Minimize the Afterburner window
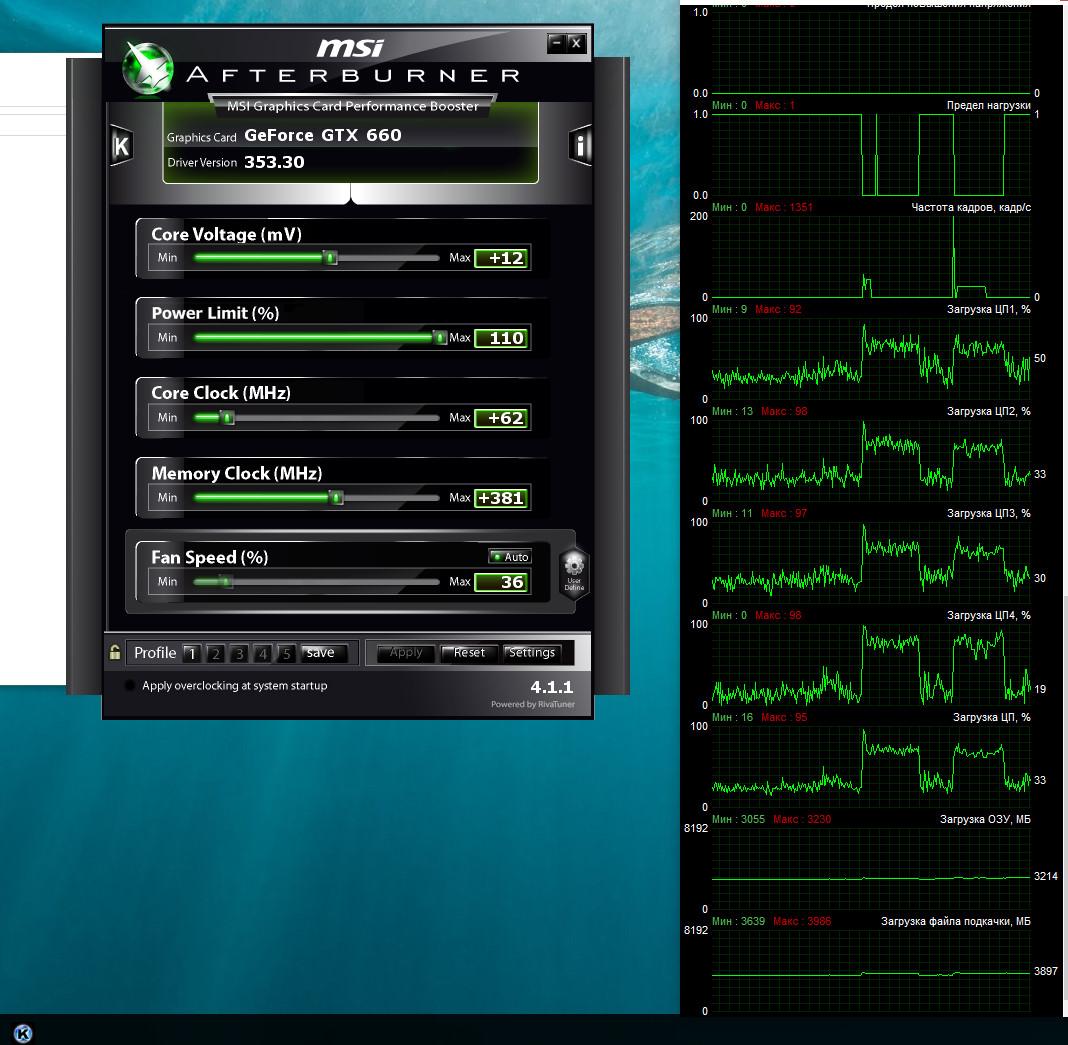This screenshot has height=1045, width=1068. tap(556, 43)
